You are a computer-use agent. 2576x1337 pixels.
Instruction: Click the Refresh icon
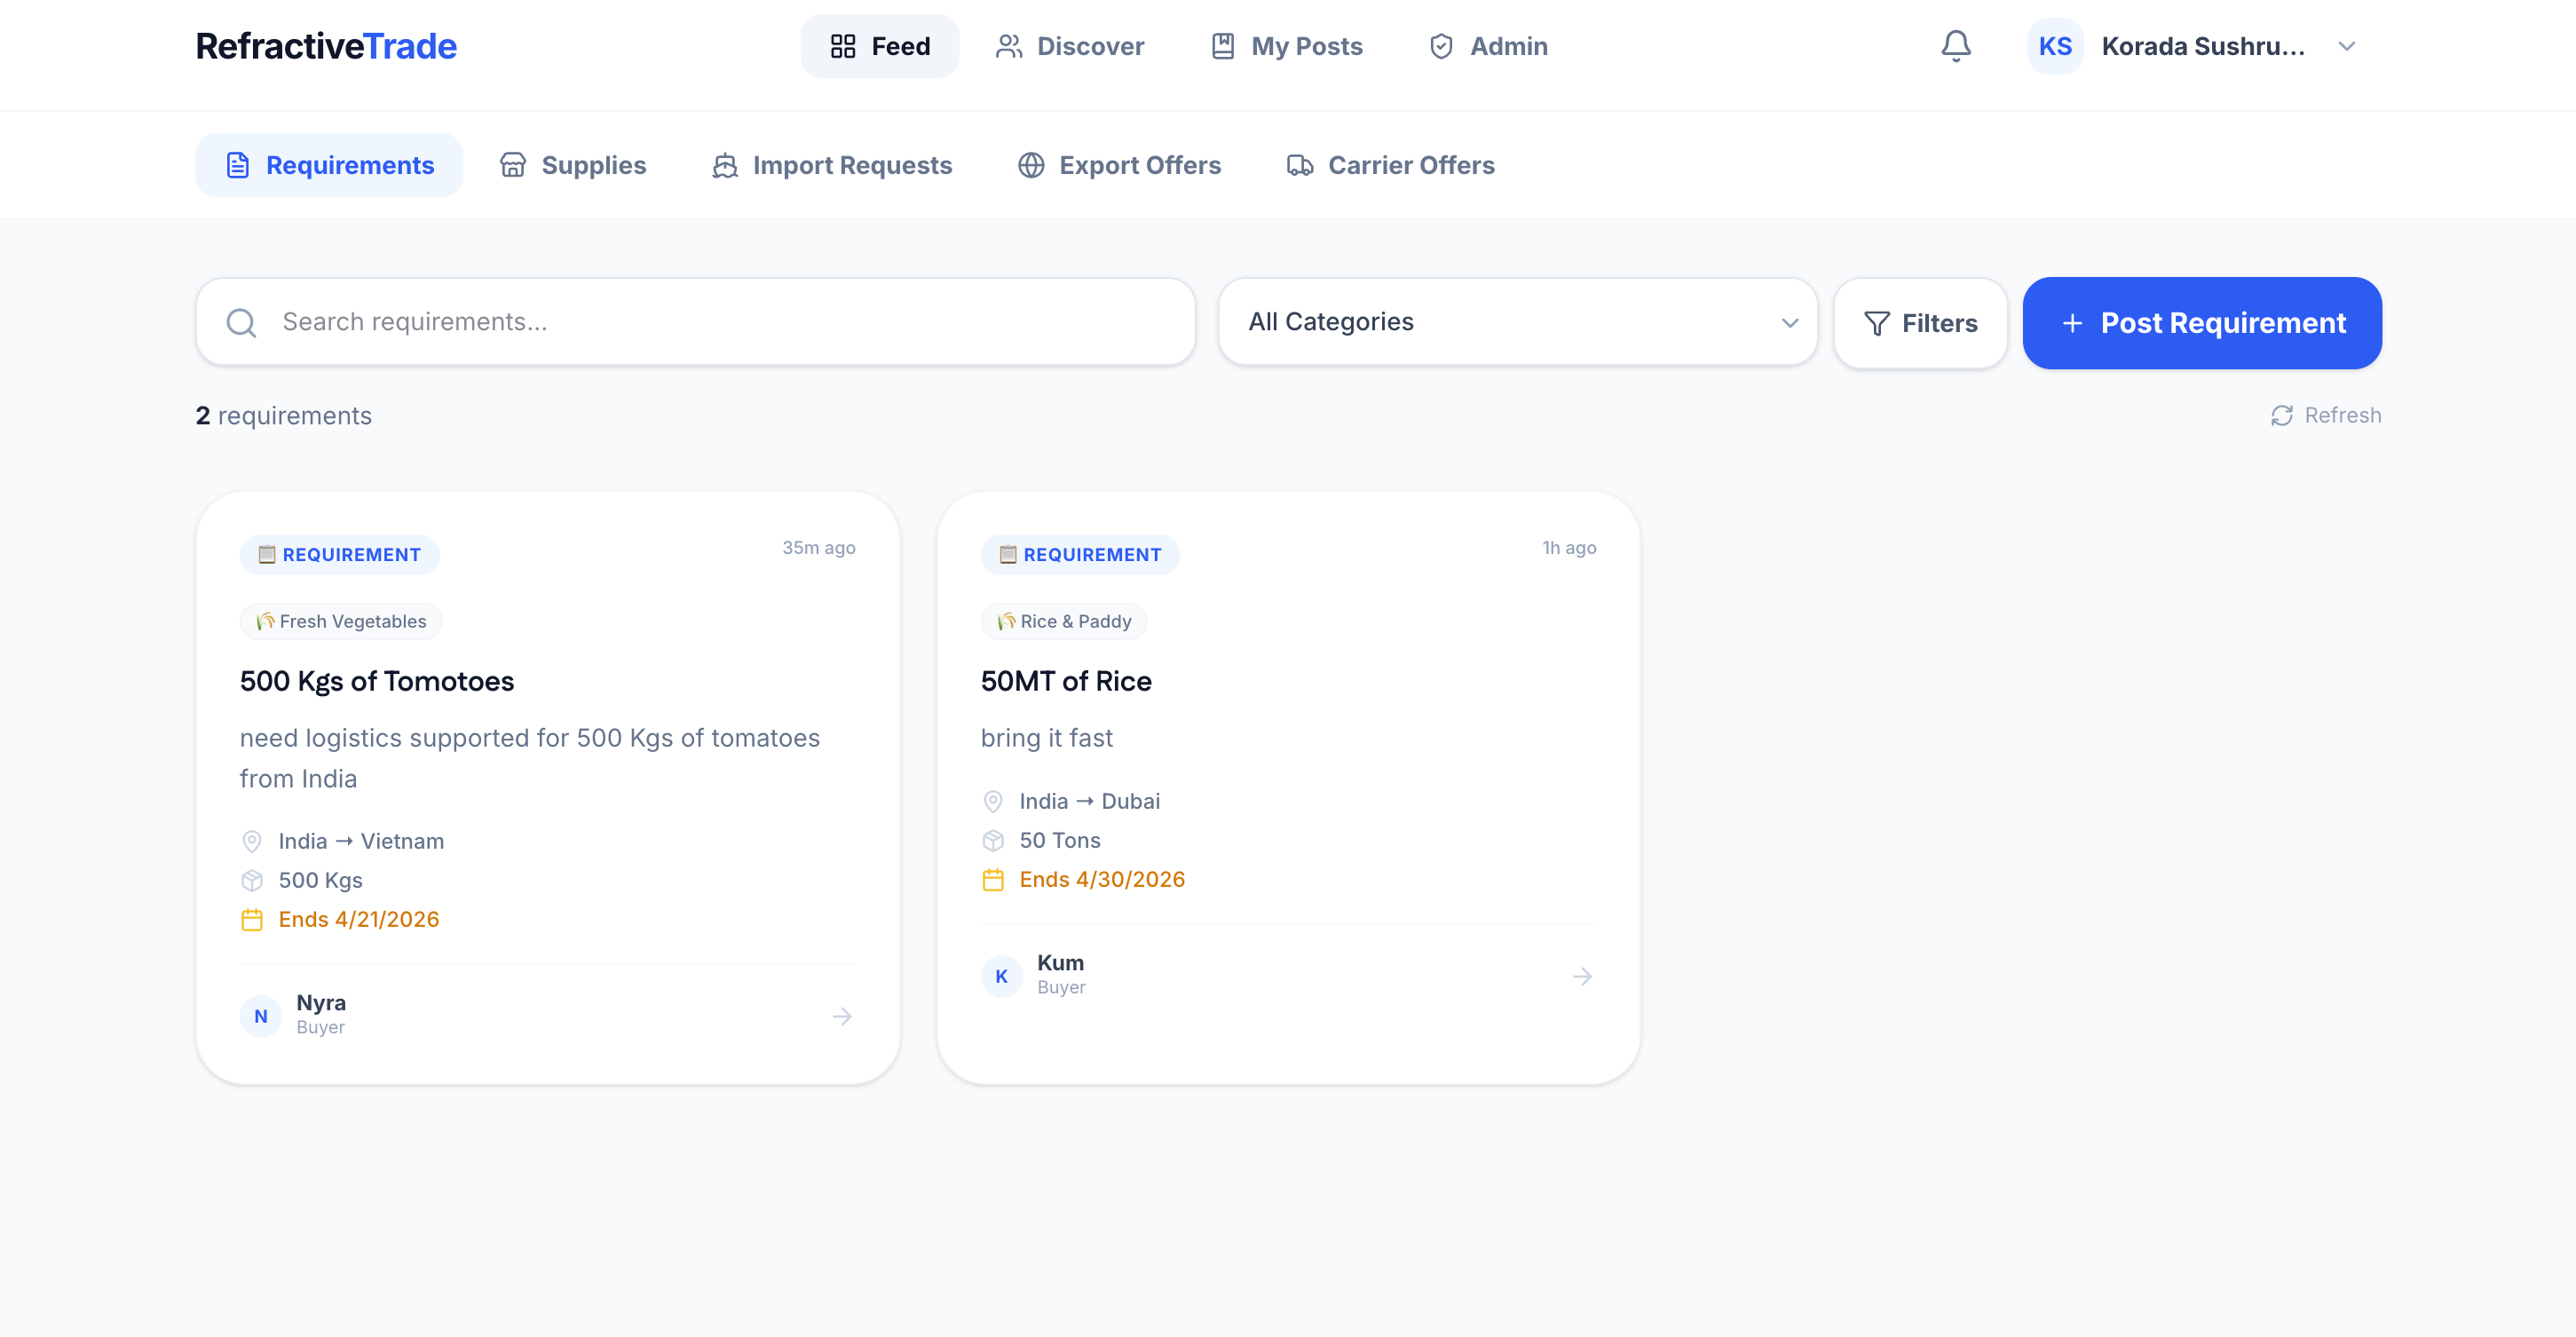pos(2281,415)
